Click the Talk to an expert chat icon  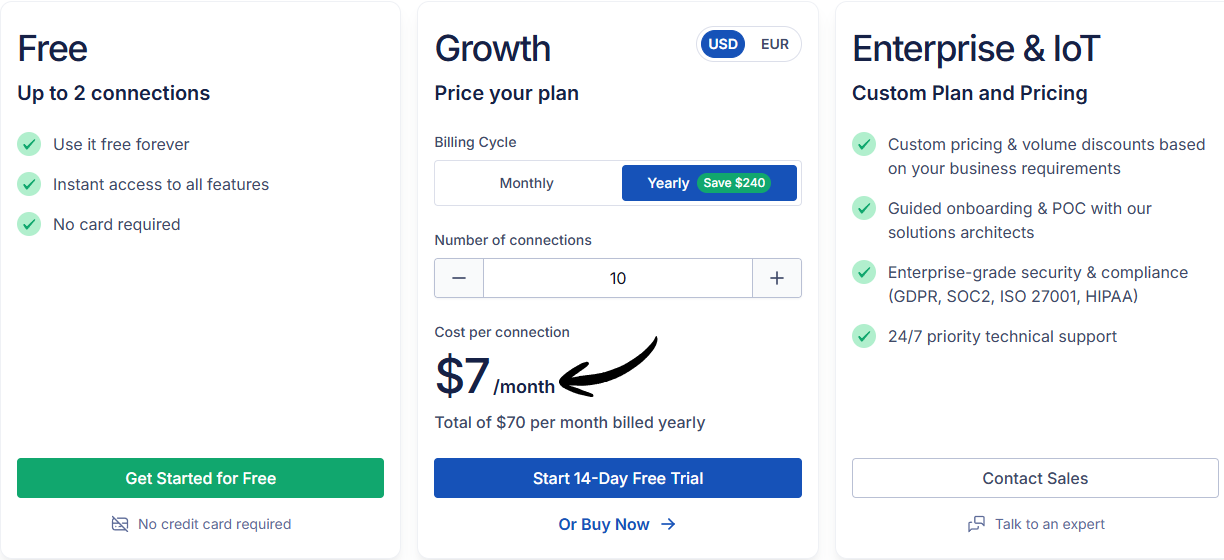click(976, 524)
